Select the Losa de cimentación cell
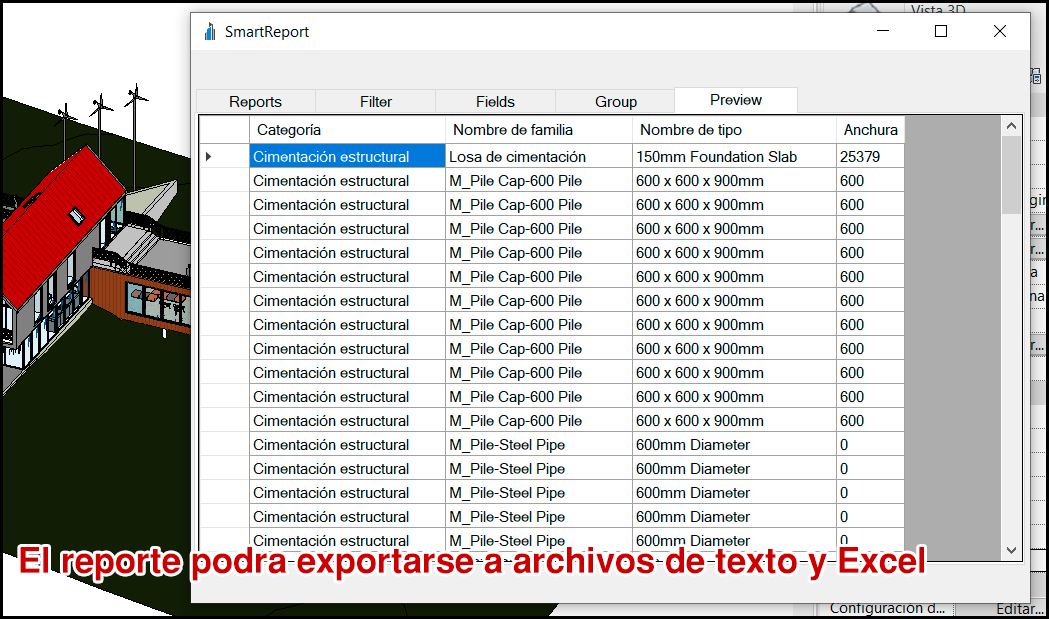1049x619 pixels. [x=539, y=156]
